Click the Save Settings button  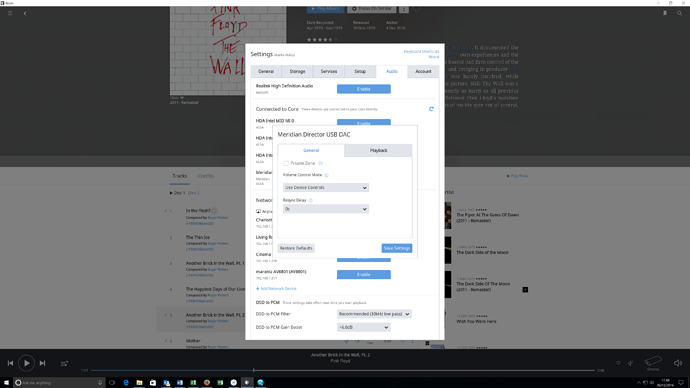396,248
